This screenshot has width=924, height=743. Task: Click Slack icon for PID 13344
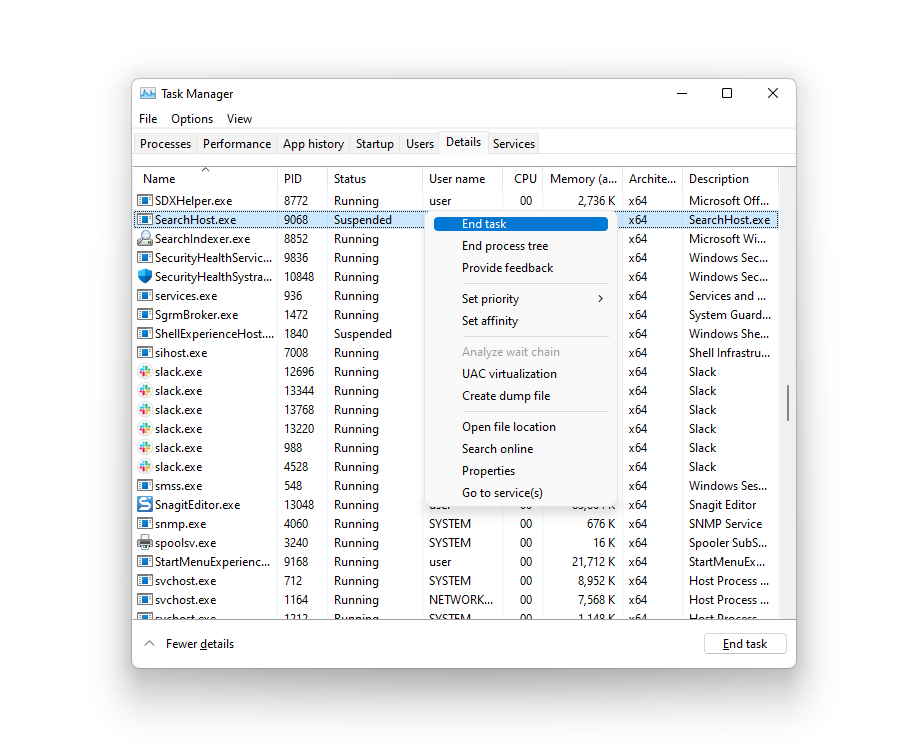144,391
